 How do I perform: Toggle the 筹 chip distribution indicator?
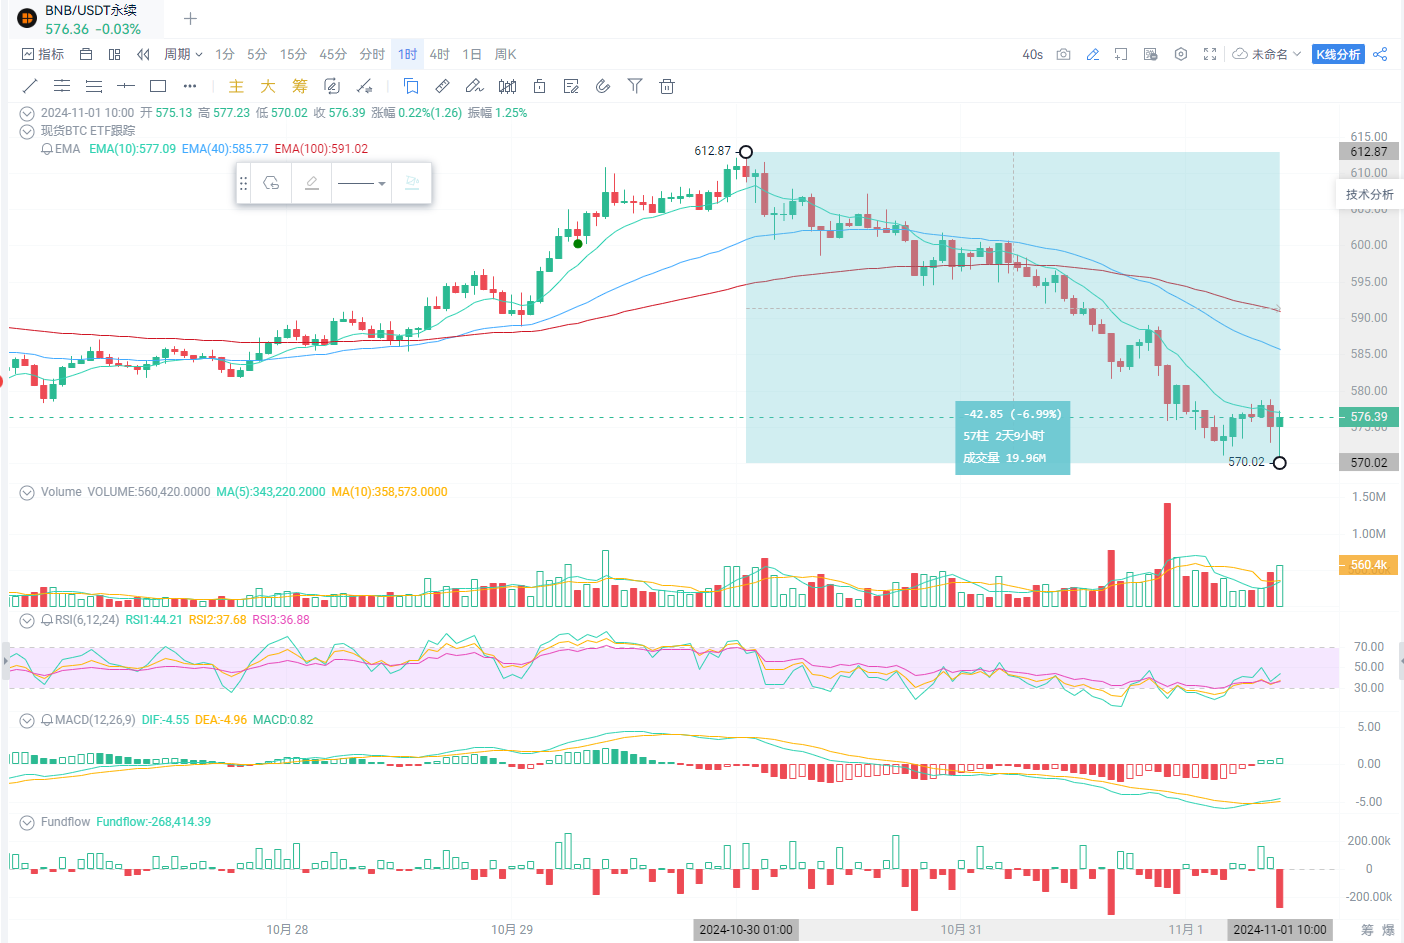coord(300,86)
